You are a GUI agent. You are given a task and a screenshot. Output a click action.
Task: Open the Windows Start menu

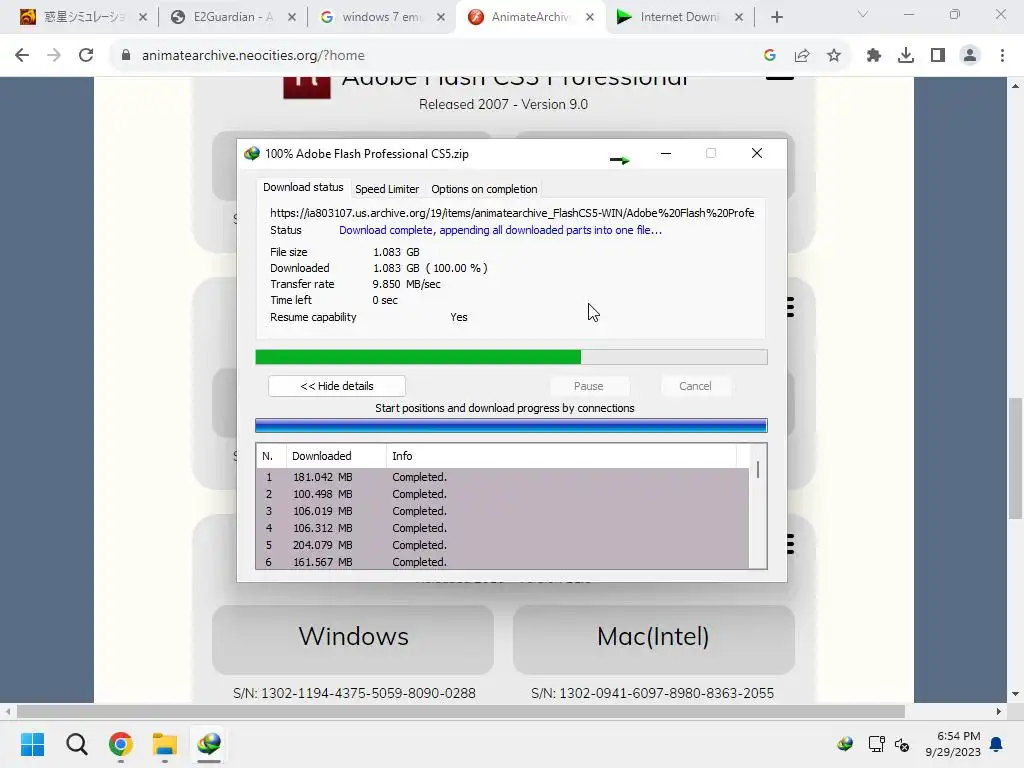point(32,744)
